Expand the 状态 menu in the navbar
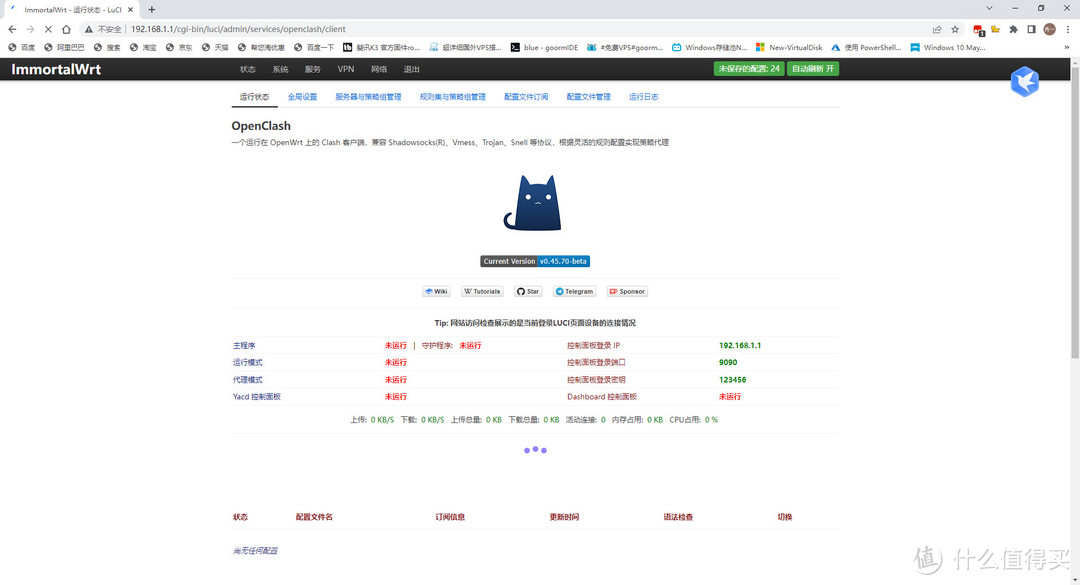This screenshot has height=585, width=1080. pyautogui.click(x=248, y=69)
